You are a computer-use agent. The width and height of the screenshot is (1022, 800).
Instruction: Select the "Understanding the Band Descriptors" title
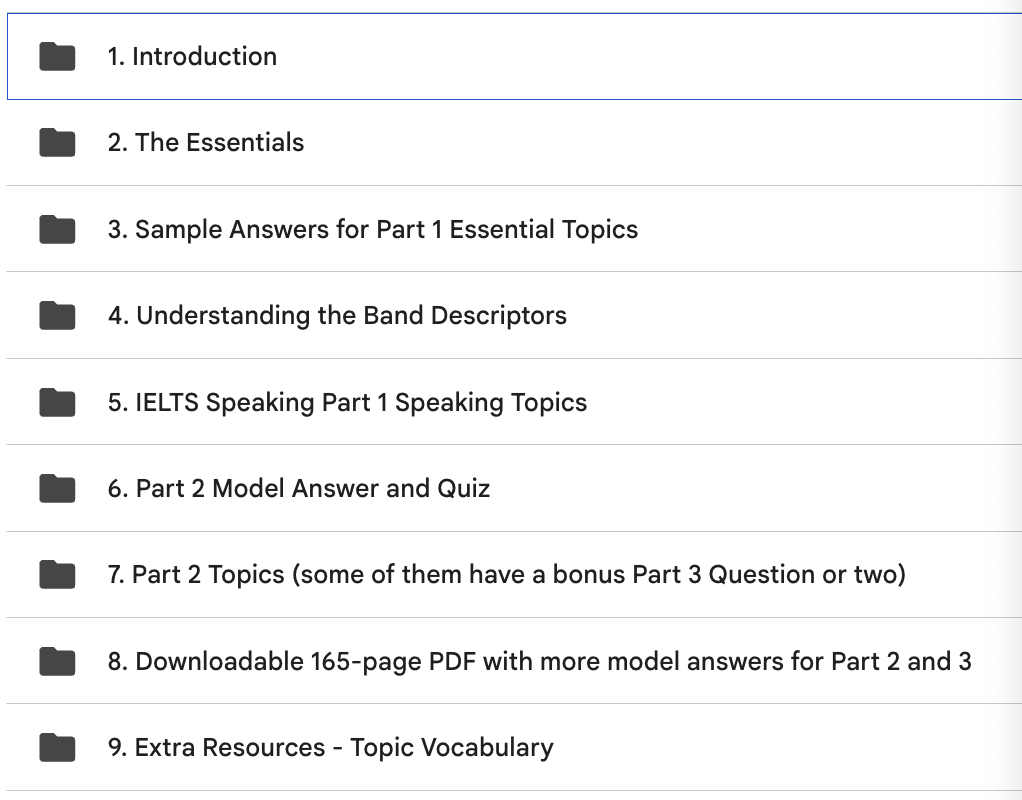(337, 316)
